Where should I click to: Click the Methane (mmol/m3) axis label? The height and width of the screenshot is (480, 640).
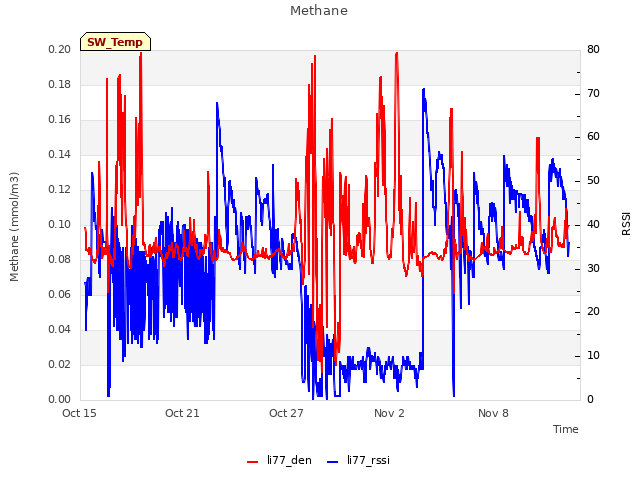[14, 227]
